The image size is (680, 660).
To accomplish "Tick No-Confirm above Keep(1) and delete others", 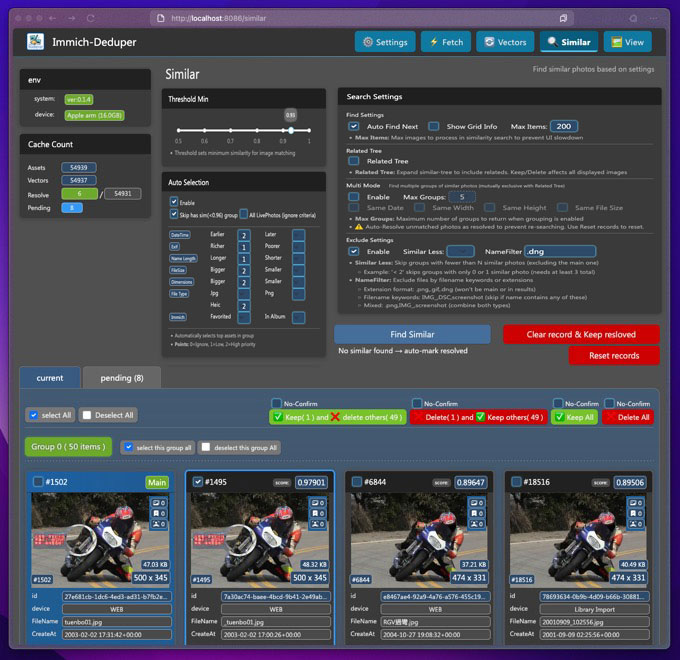I will (x=276, y=403).
